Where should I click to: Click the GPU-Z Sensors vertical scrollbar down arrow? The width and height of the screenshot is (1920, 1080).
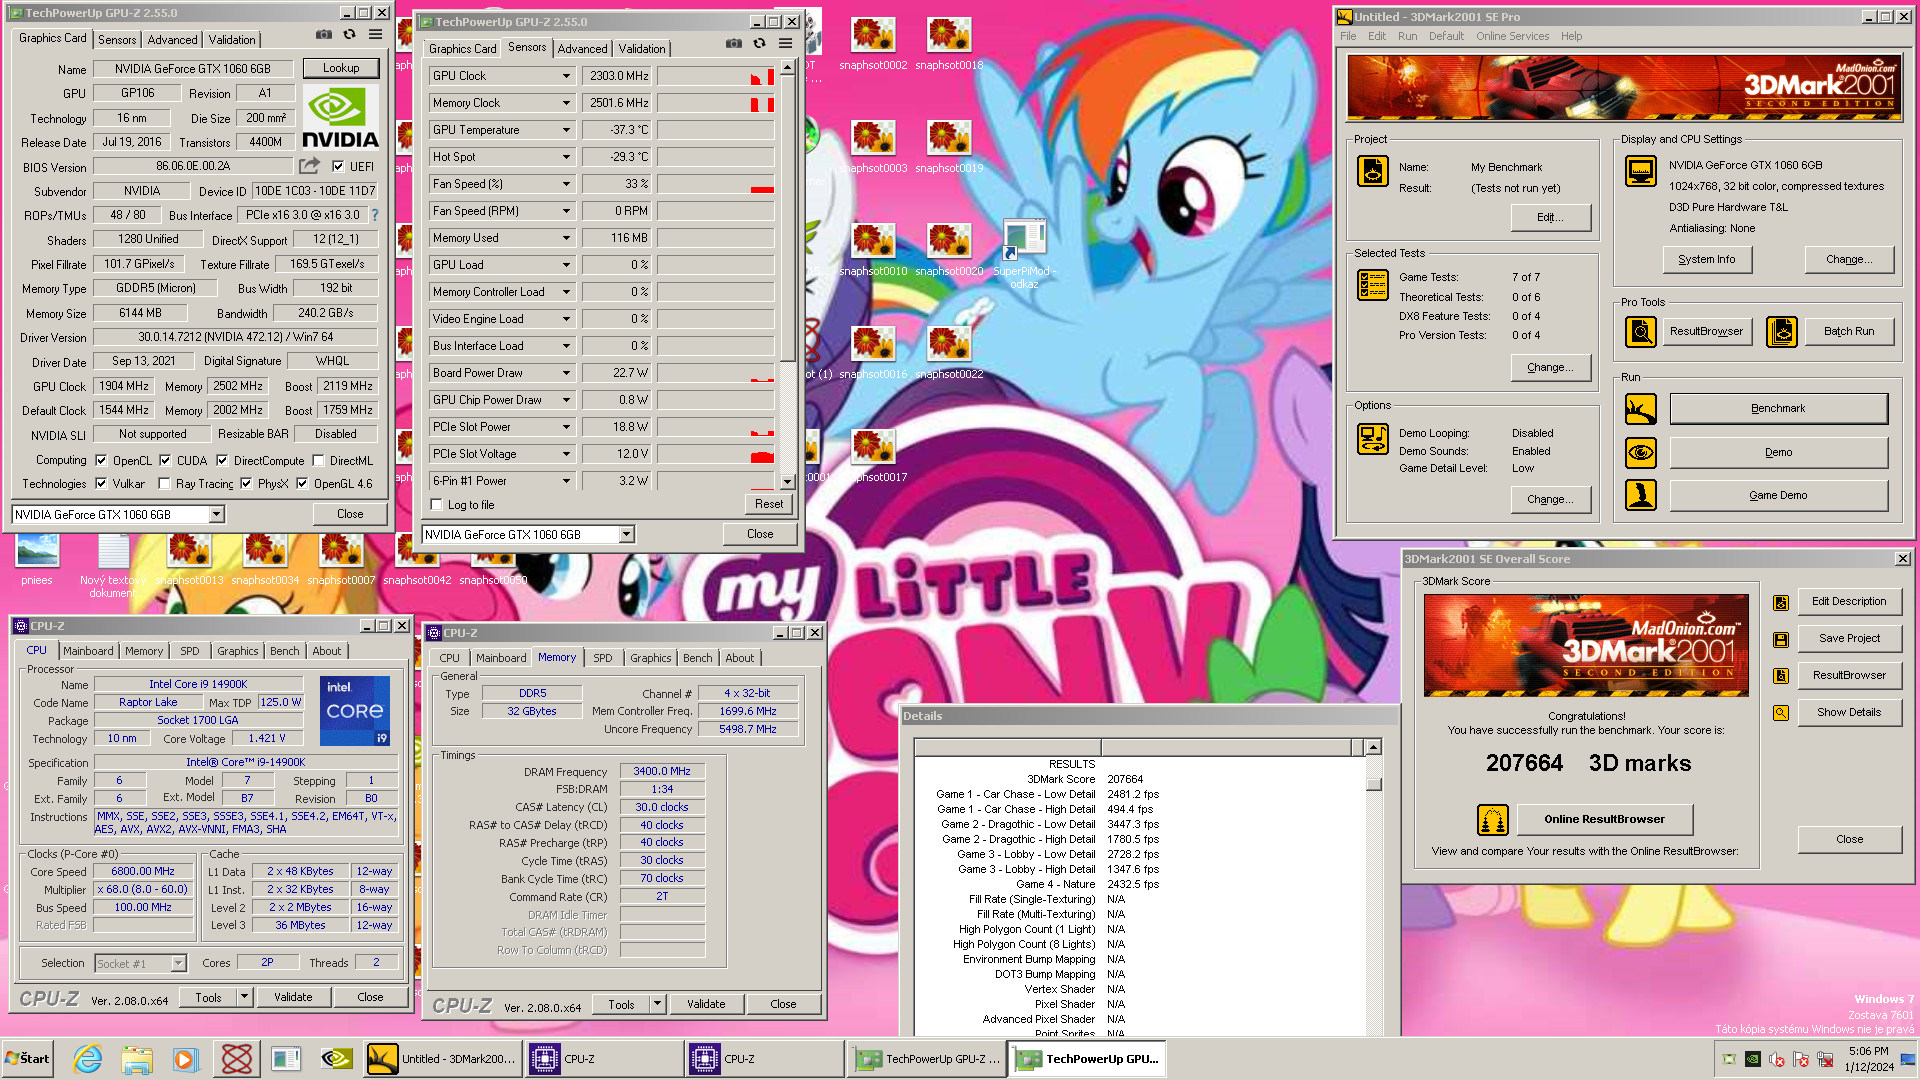click(x=788, y=482)
